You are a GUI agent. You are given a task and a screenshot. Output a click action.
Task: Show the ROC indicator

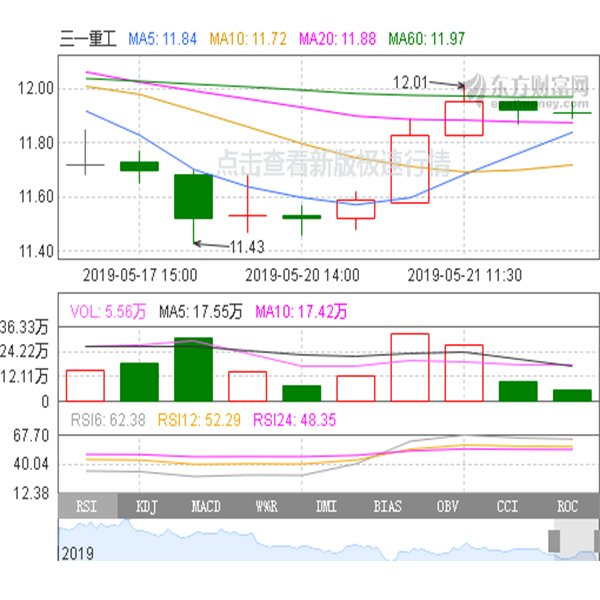click(x=567, y=506)
